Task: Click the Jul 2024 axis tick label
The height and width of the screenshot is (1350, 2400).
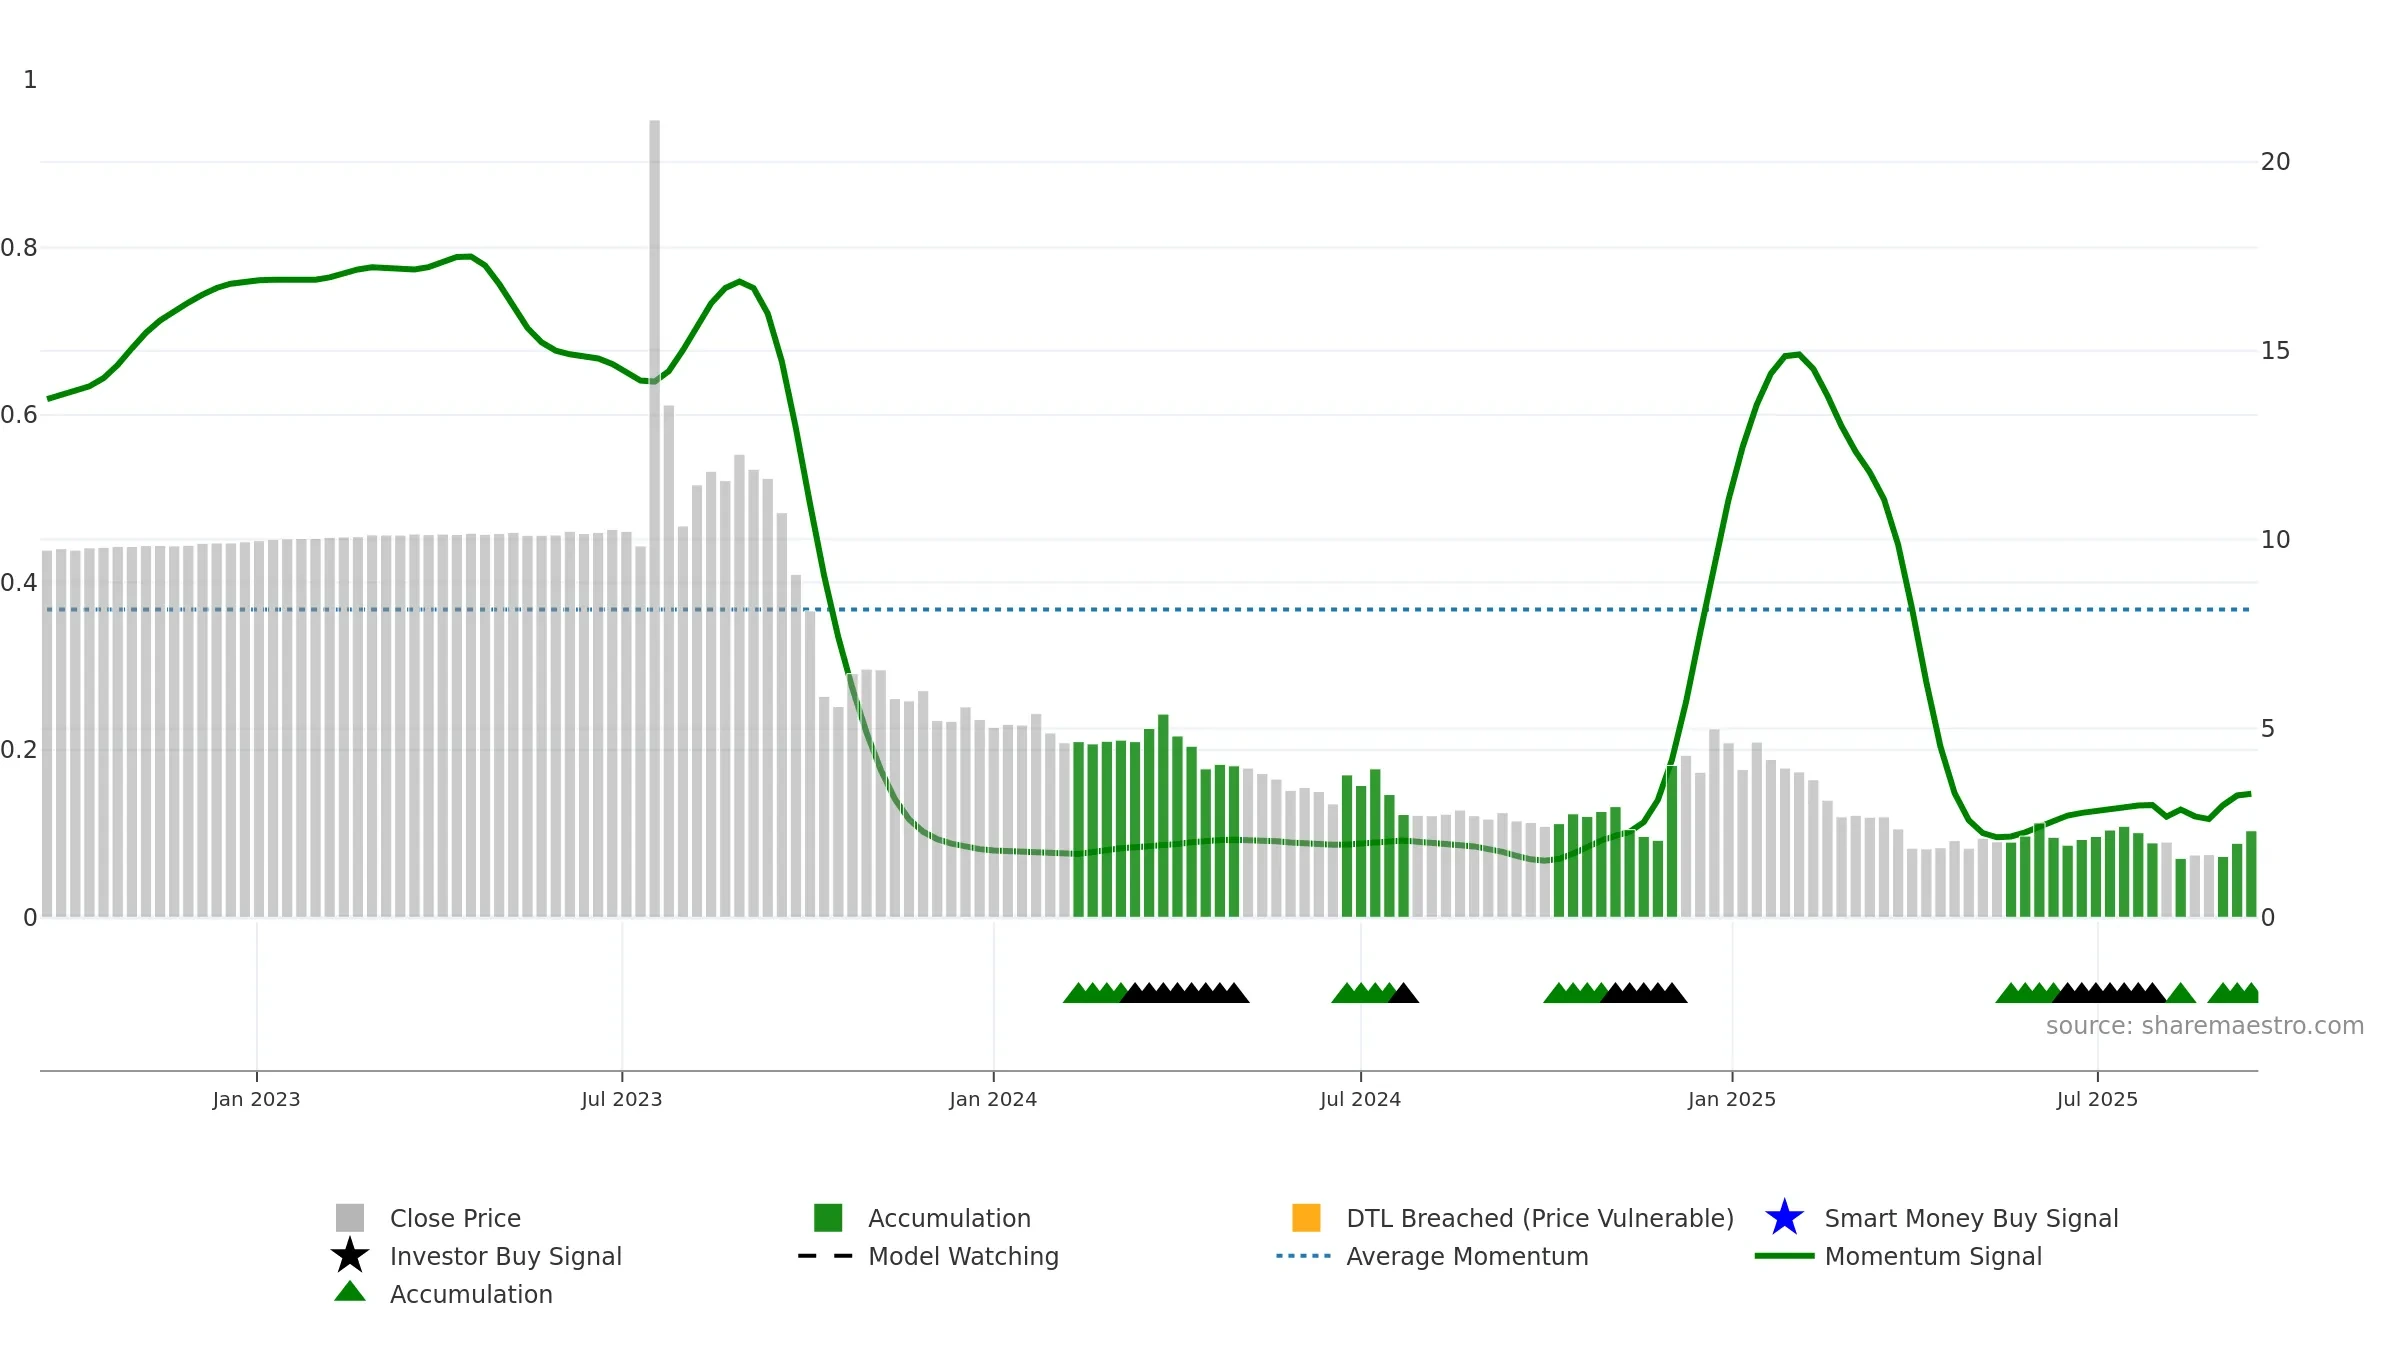Action: pos(1360,1100)
